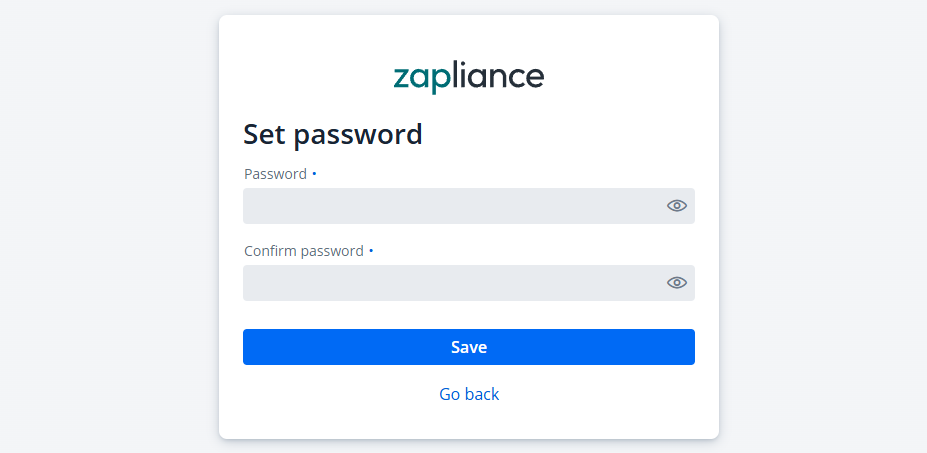Reveal the Password field using eye icon
This screenshot has height=453, width=927.
[677, 206]
